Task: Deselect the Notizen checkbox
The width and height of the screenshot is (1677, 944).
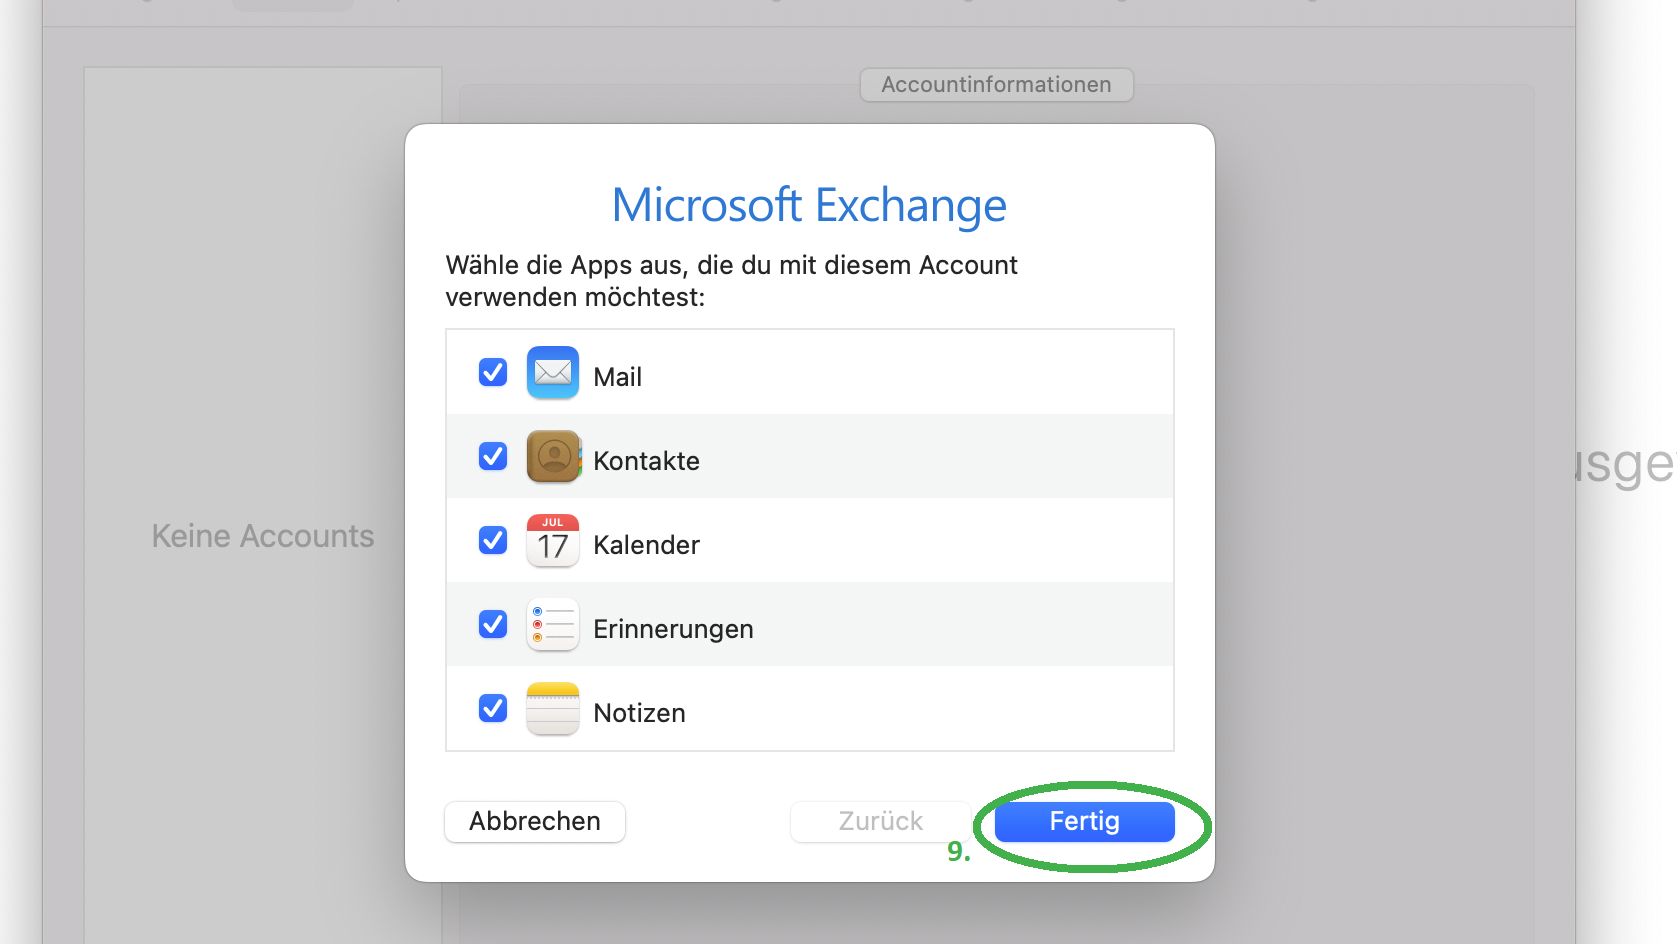Action: point(493,709)
